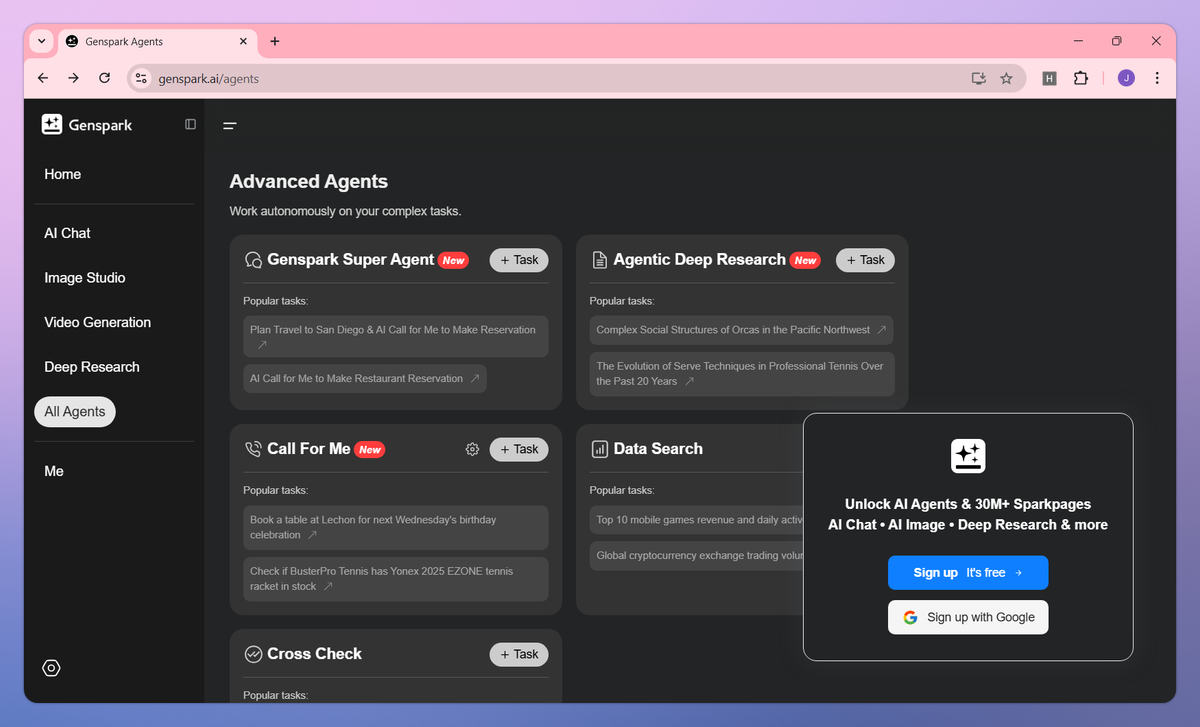Click Genspark Super Agent title

point(351,260)
